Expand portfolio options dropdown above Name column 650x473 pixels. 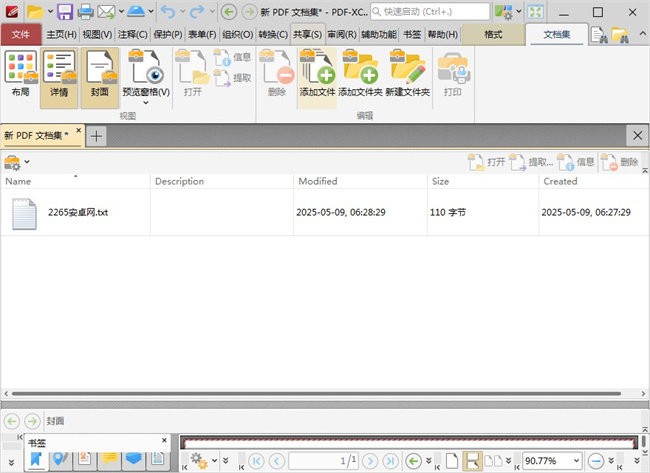tap(27, 162)
